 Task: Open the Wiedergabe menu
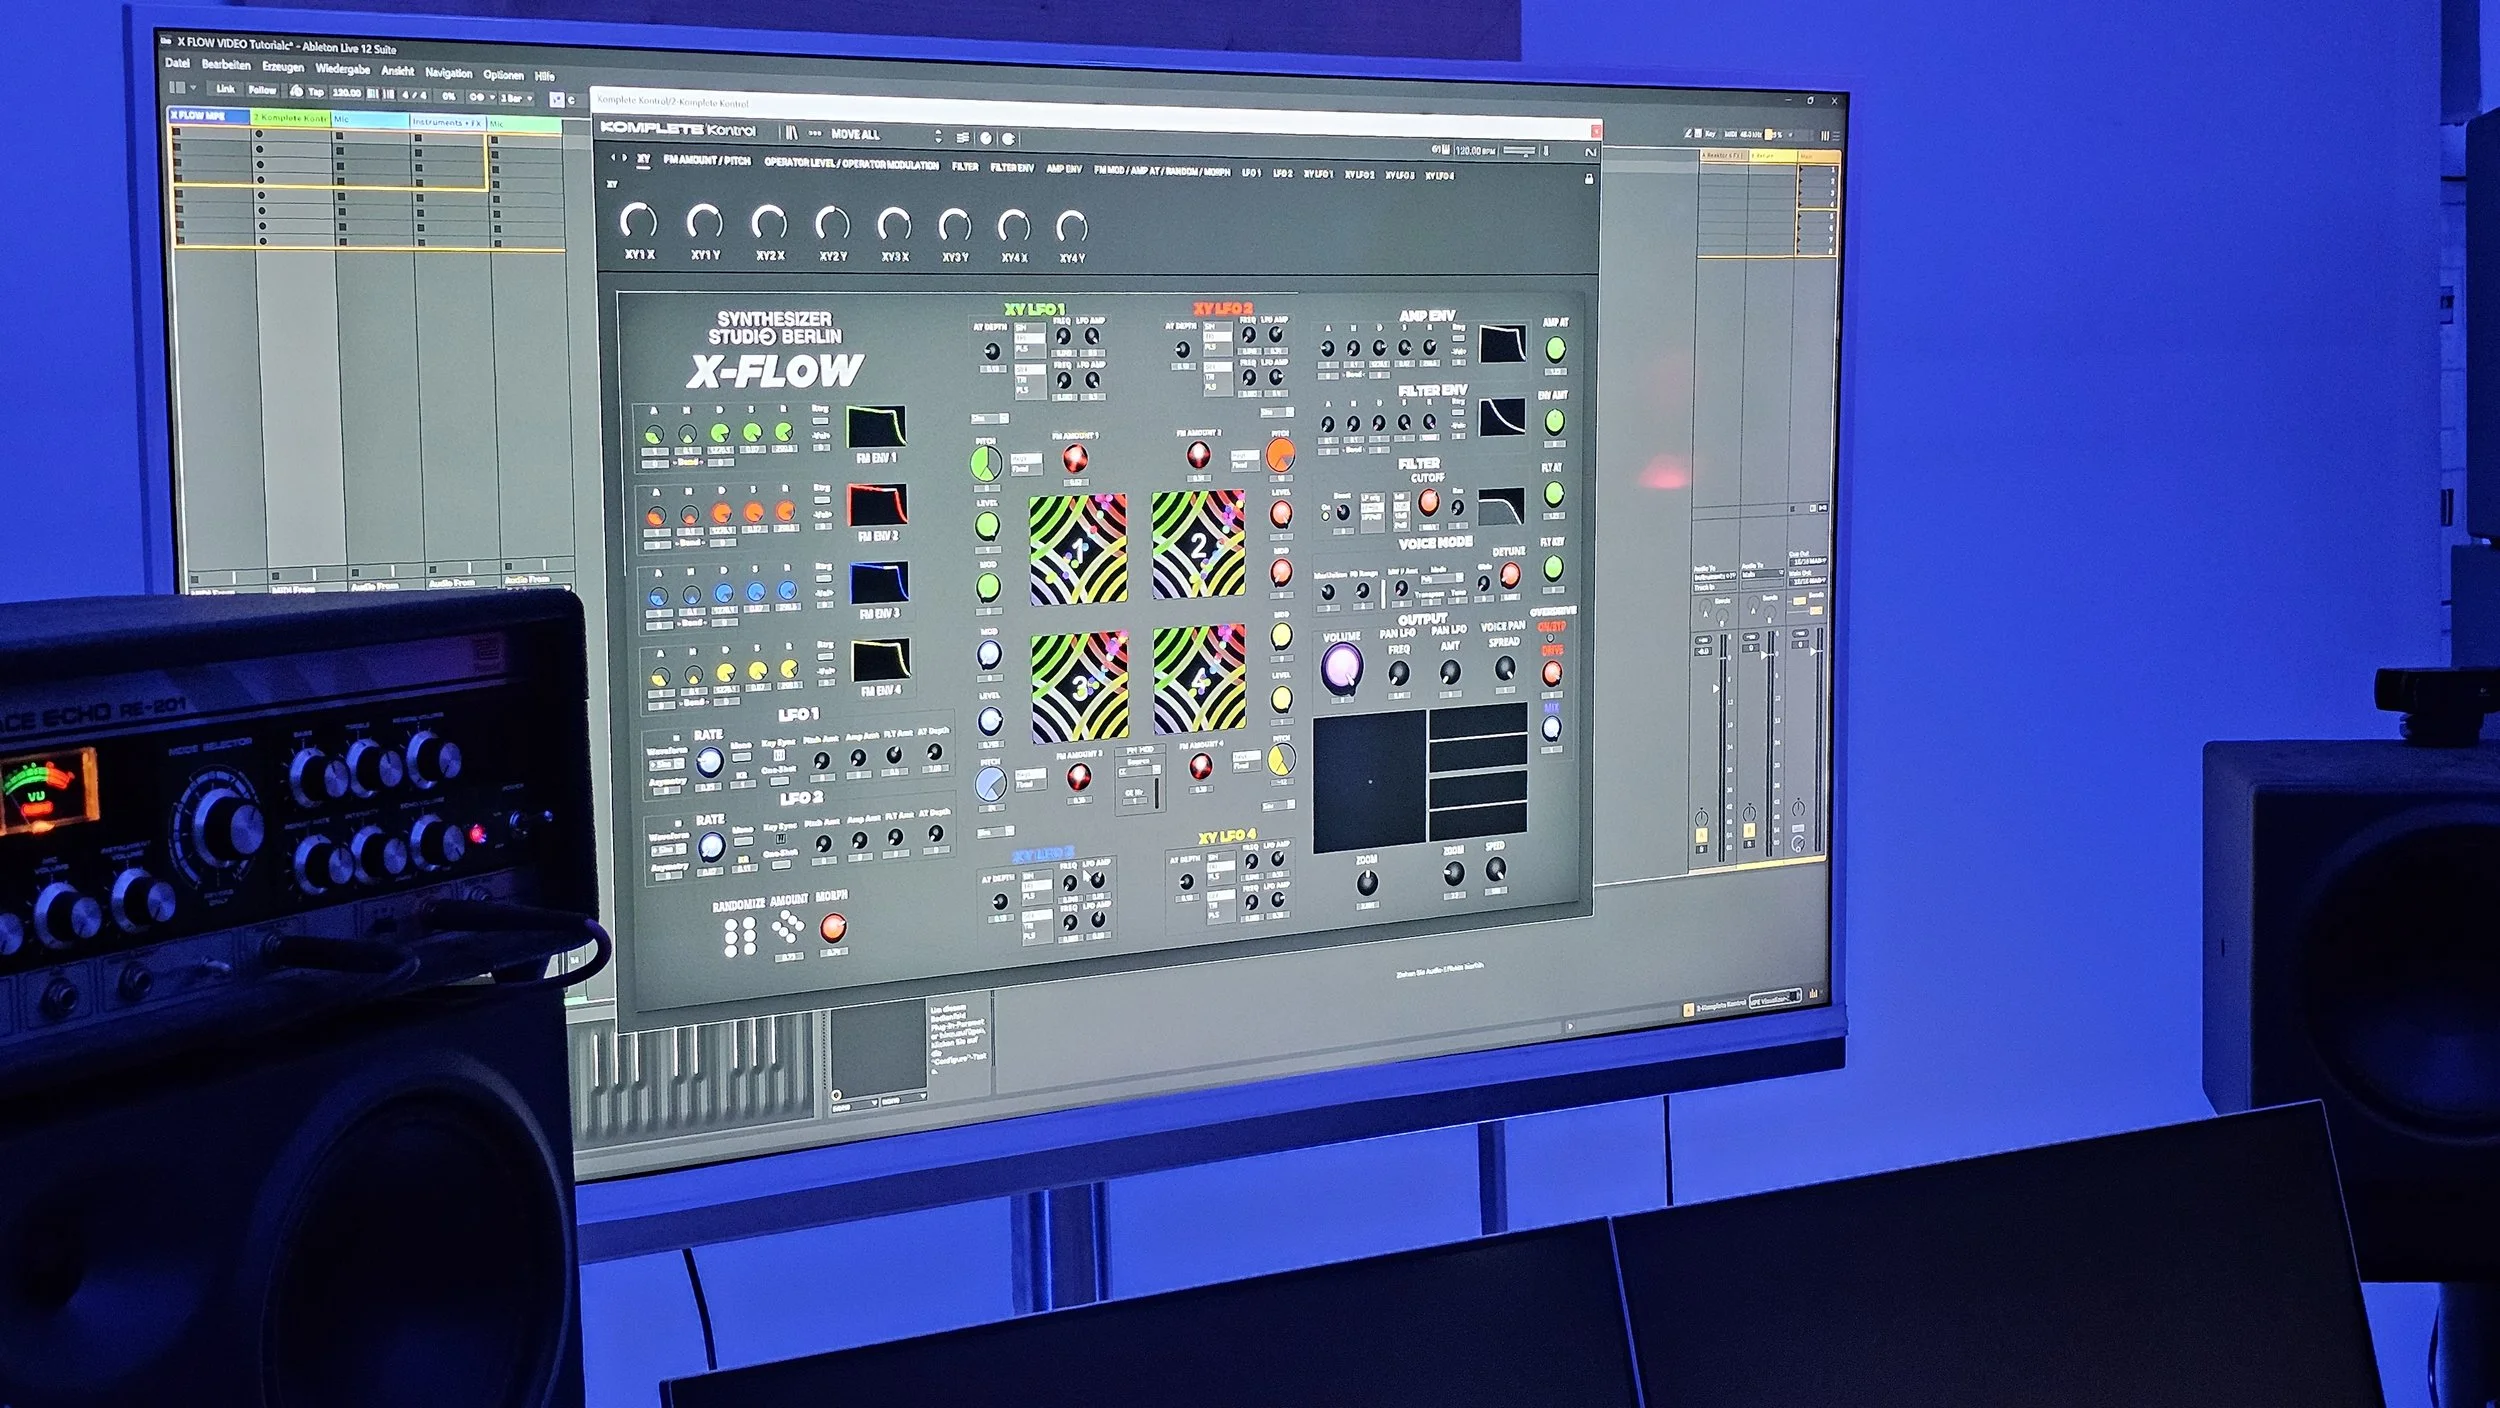342,69
